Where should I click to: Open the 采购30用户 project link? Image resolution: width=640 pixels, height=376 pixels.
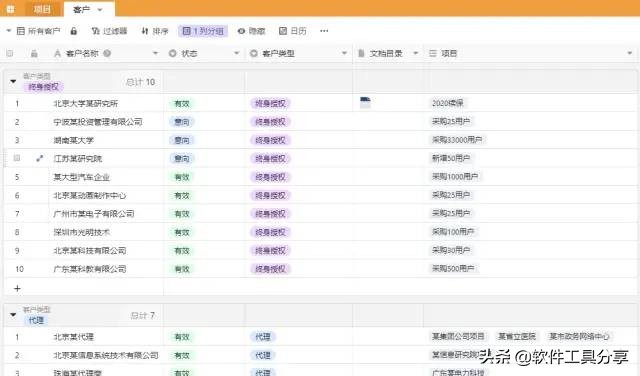point(451,250)
